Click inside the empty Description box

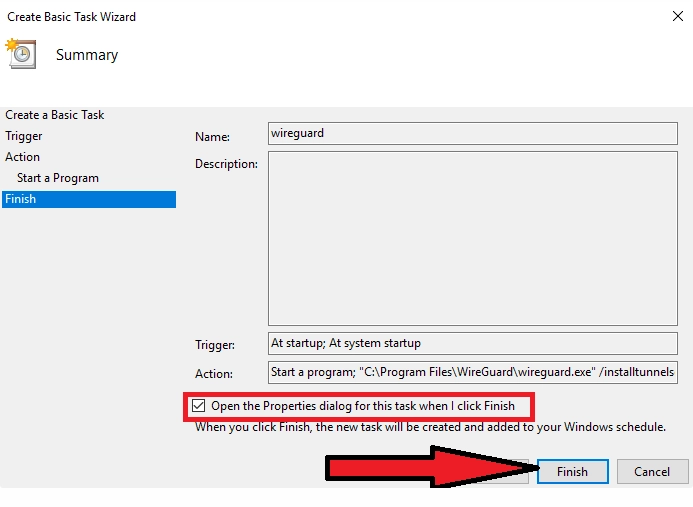pyautogui.click(x=472, y=239)
